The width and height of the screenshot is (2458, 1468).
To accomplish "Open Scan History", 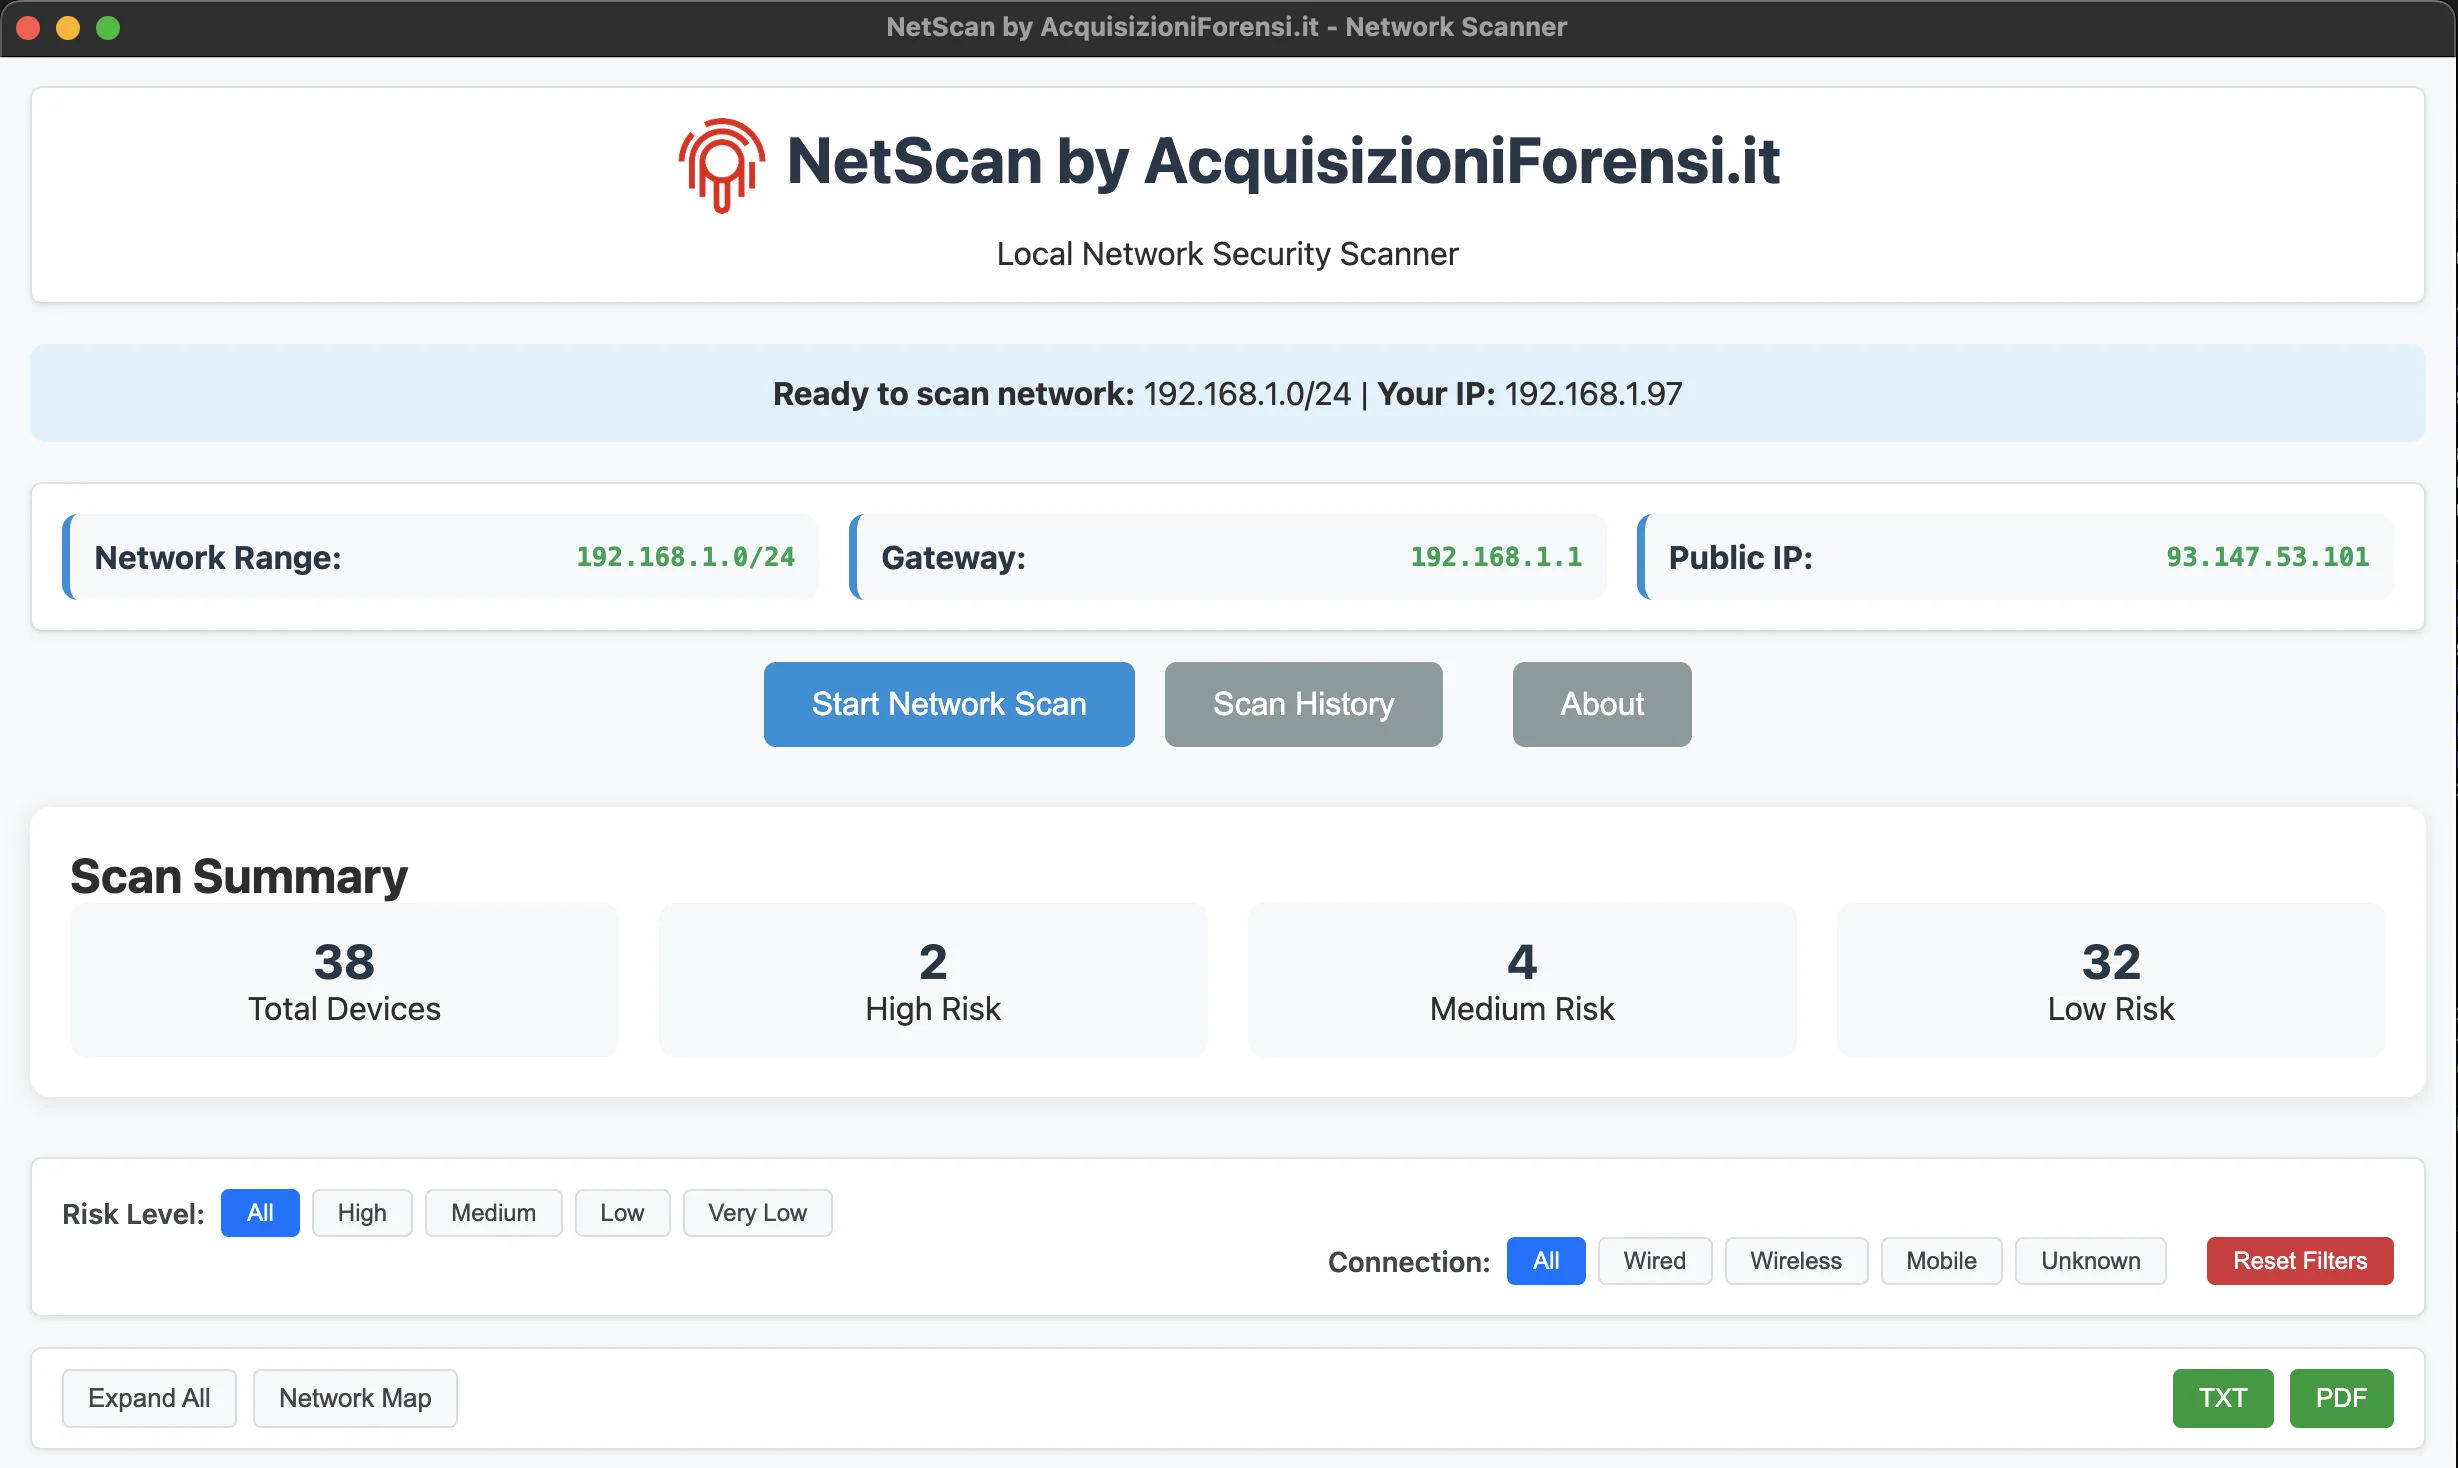I will pyautogui.click(x=1303, y=704).
